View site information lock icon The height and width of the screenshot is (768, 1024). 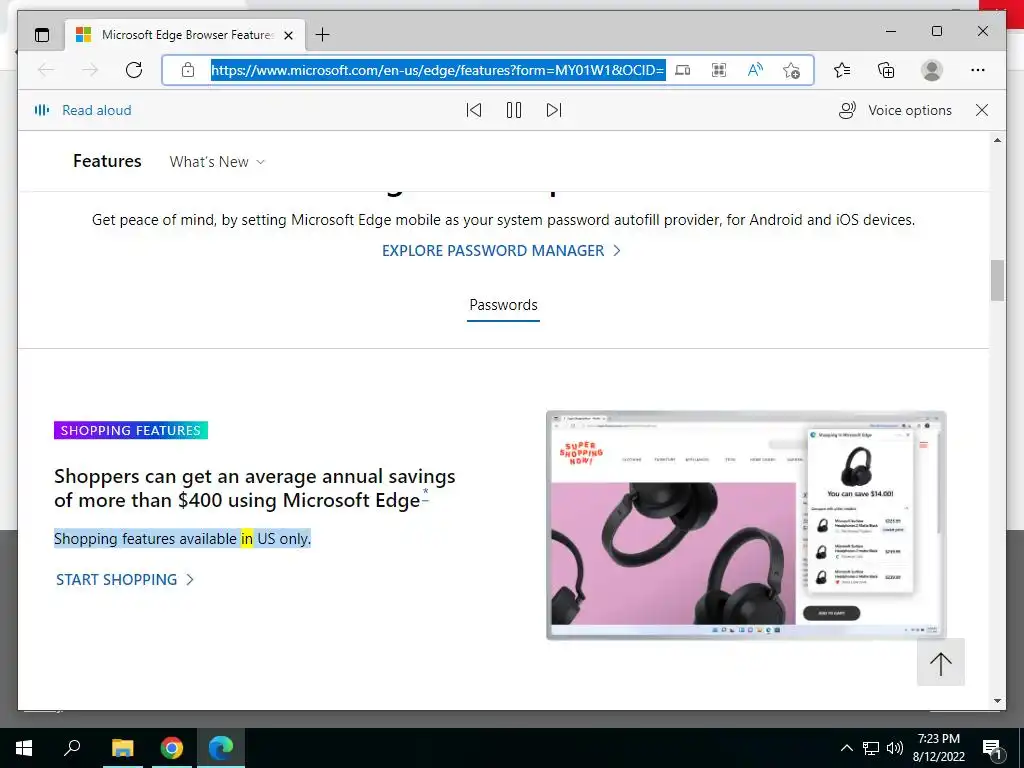[187, 70]
